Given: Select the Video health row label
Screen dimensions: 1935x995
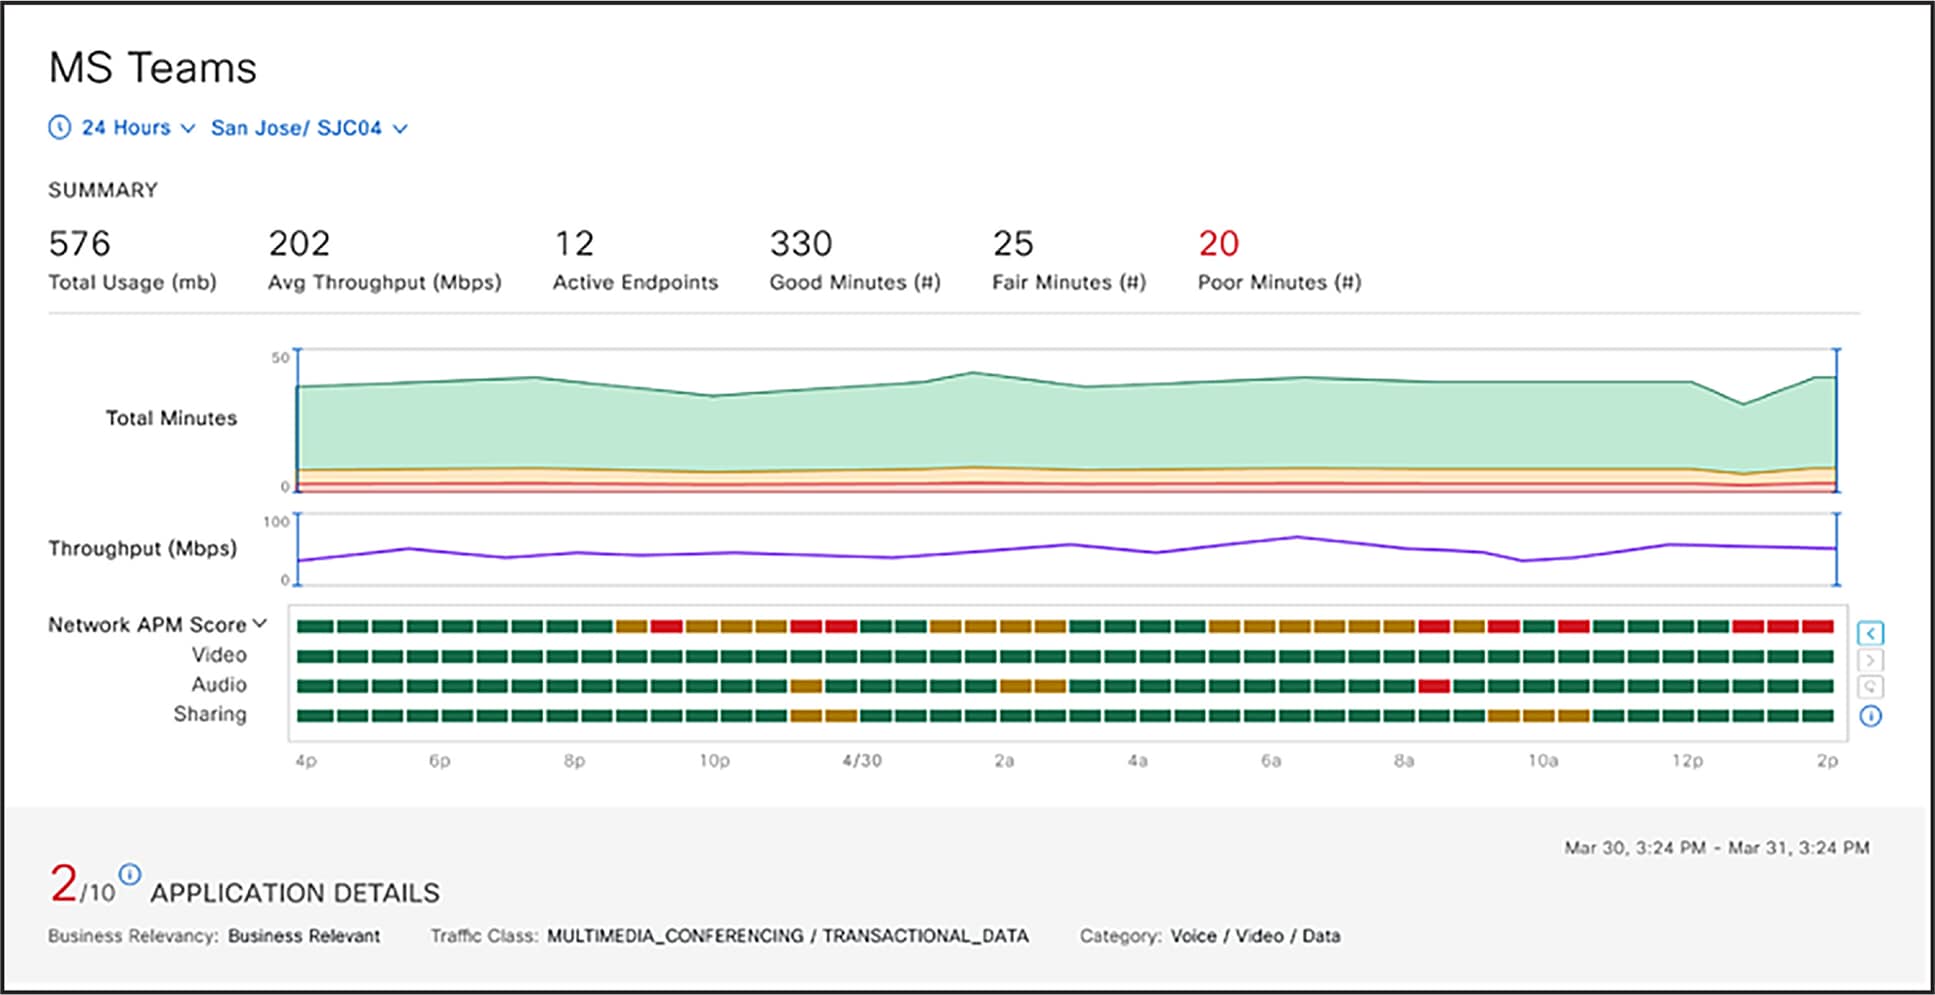Looking at the screenshot, I should 219,655.
